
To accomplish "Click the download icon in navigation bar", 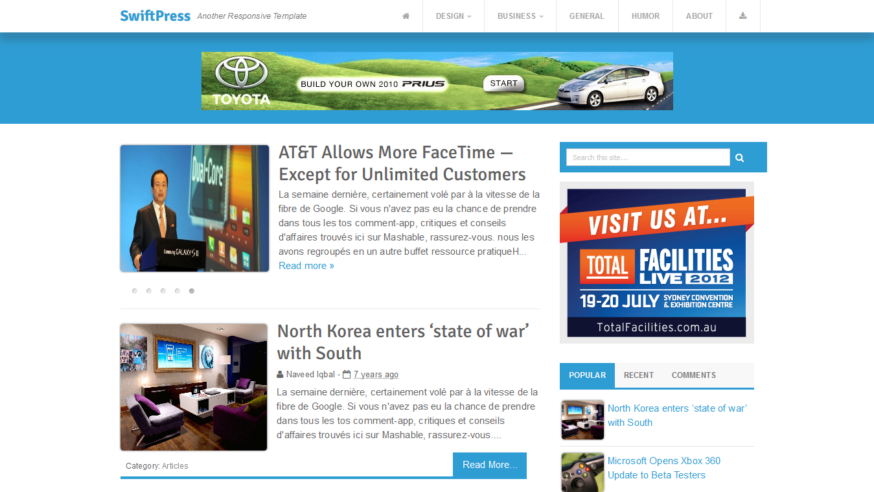I will (x=742, y=16).
